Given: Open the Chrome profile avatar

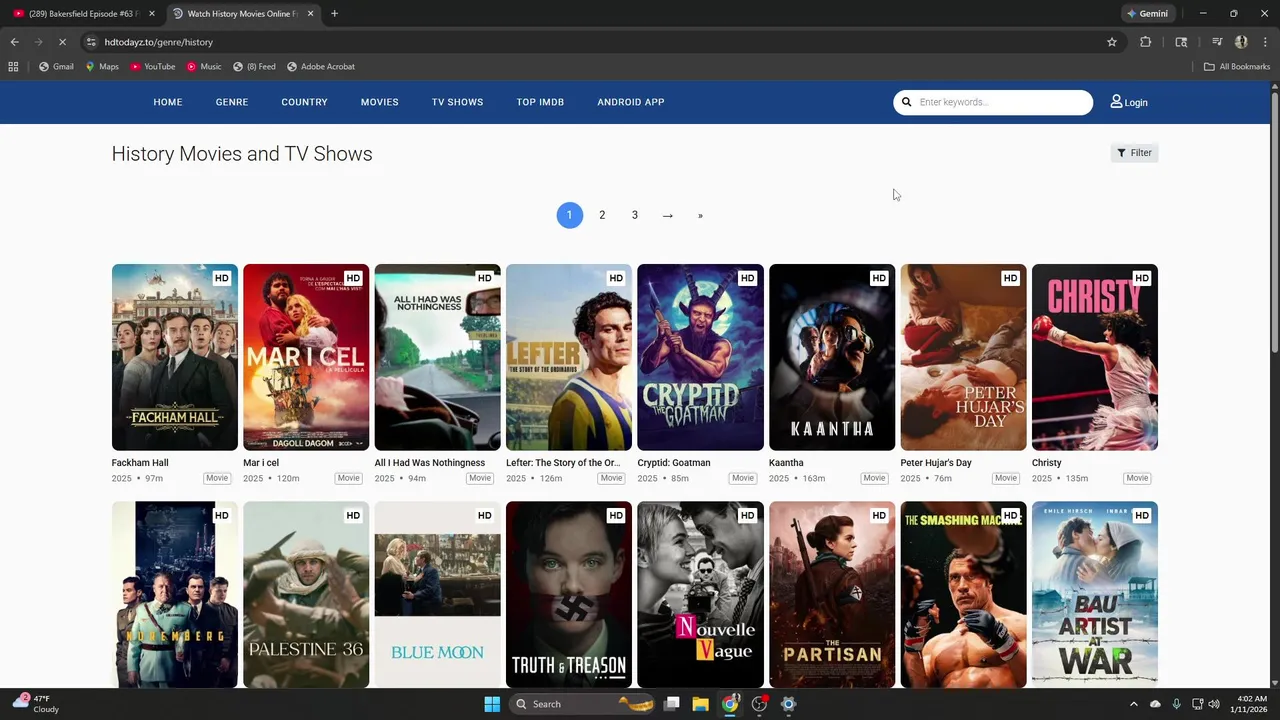Looking at the screenshot, I should tap(1241, 42).
